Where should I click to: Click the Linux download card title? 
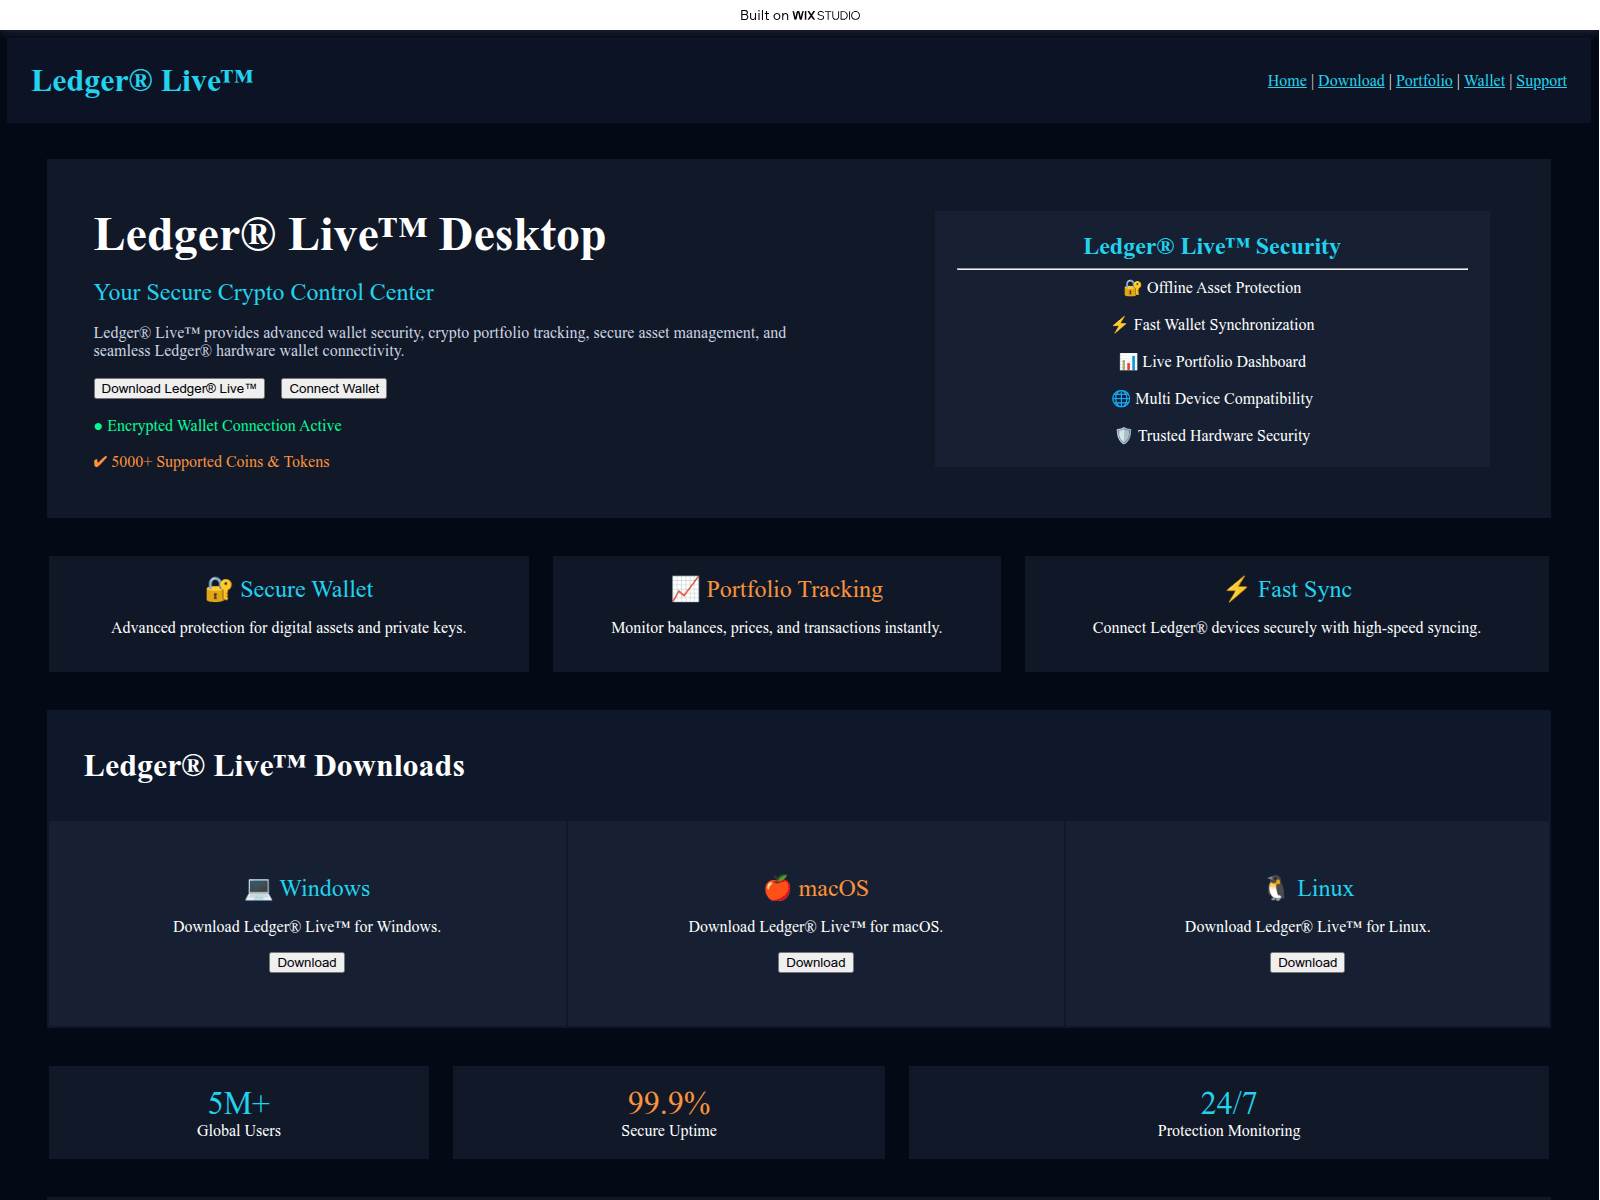click(x=1325, y=889)
